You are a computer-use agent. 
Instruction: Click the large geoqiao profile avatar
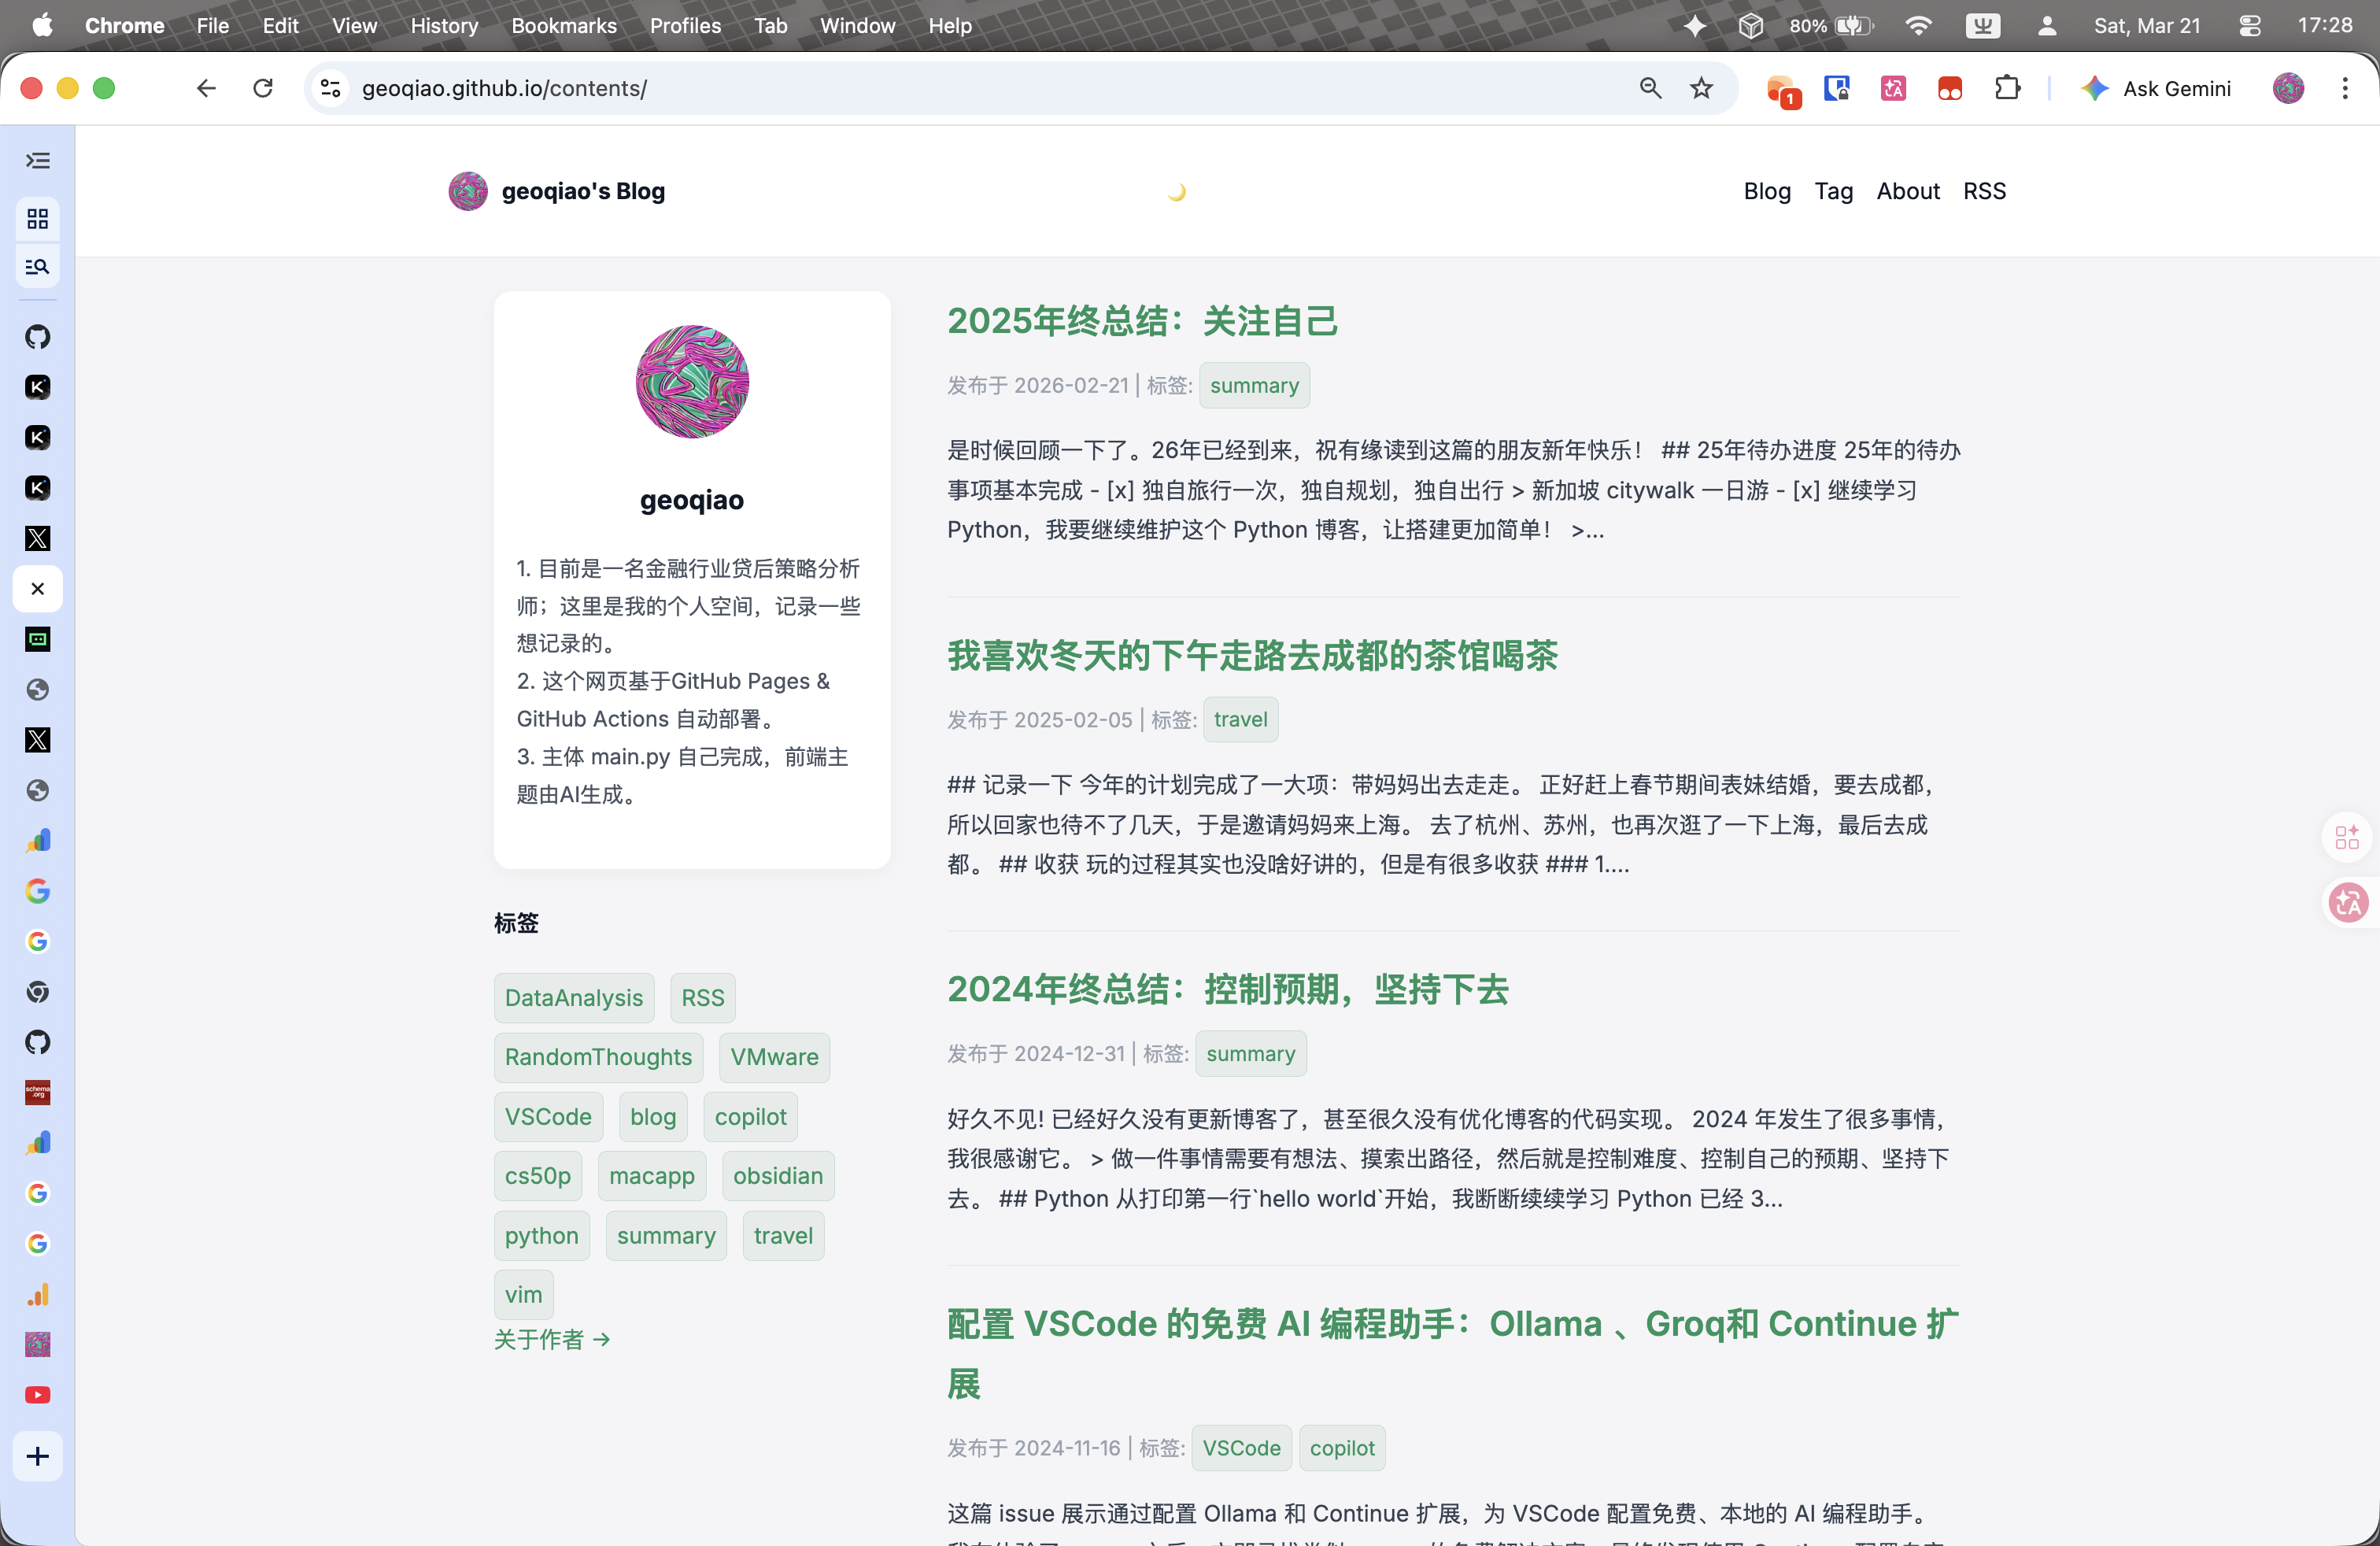pyautogui.click(x=692, y=381)
